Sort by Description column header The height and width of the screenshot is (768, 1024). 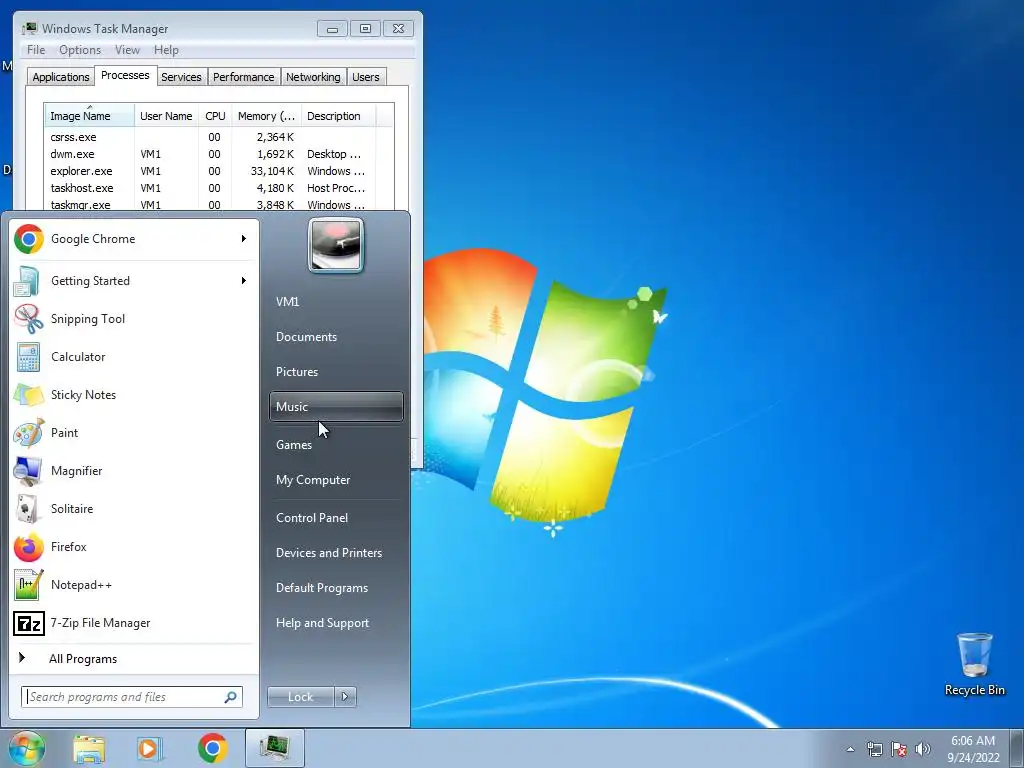click(x=338, y=116)
